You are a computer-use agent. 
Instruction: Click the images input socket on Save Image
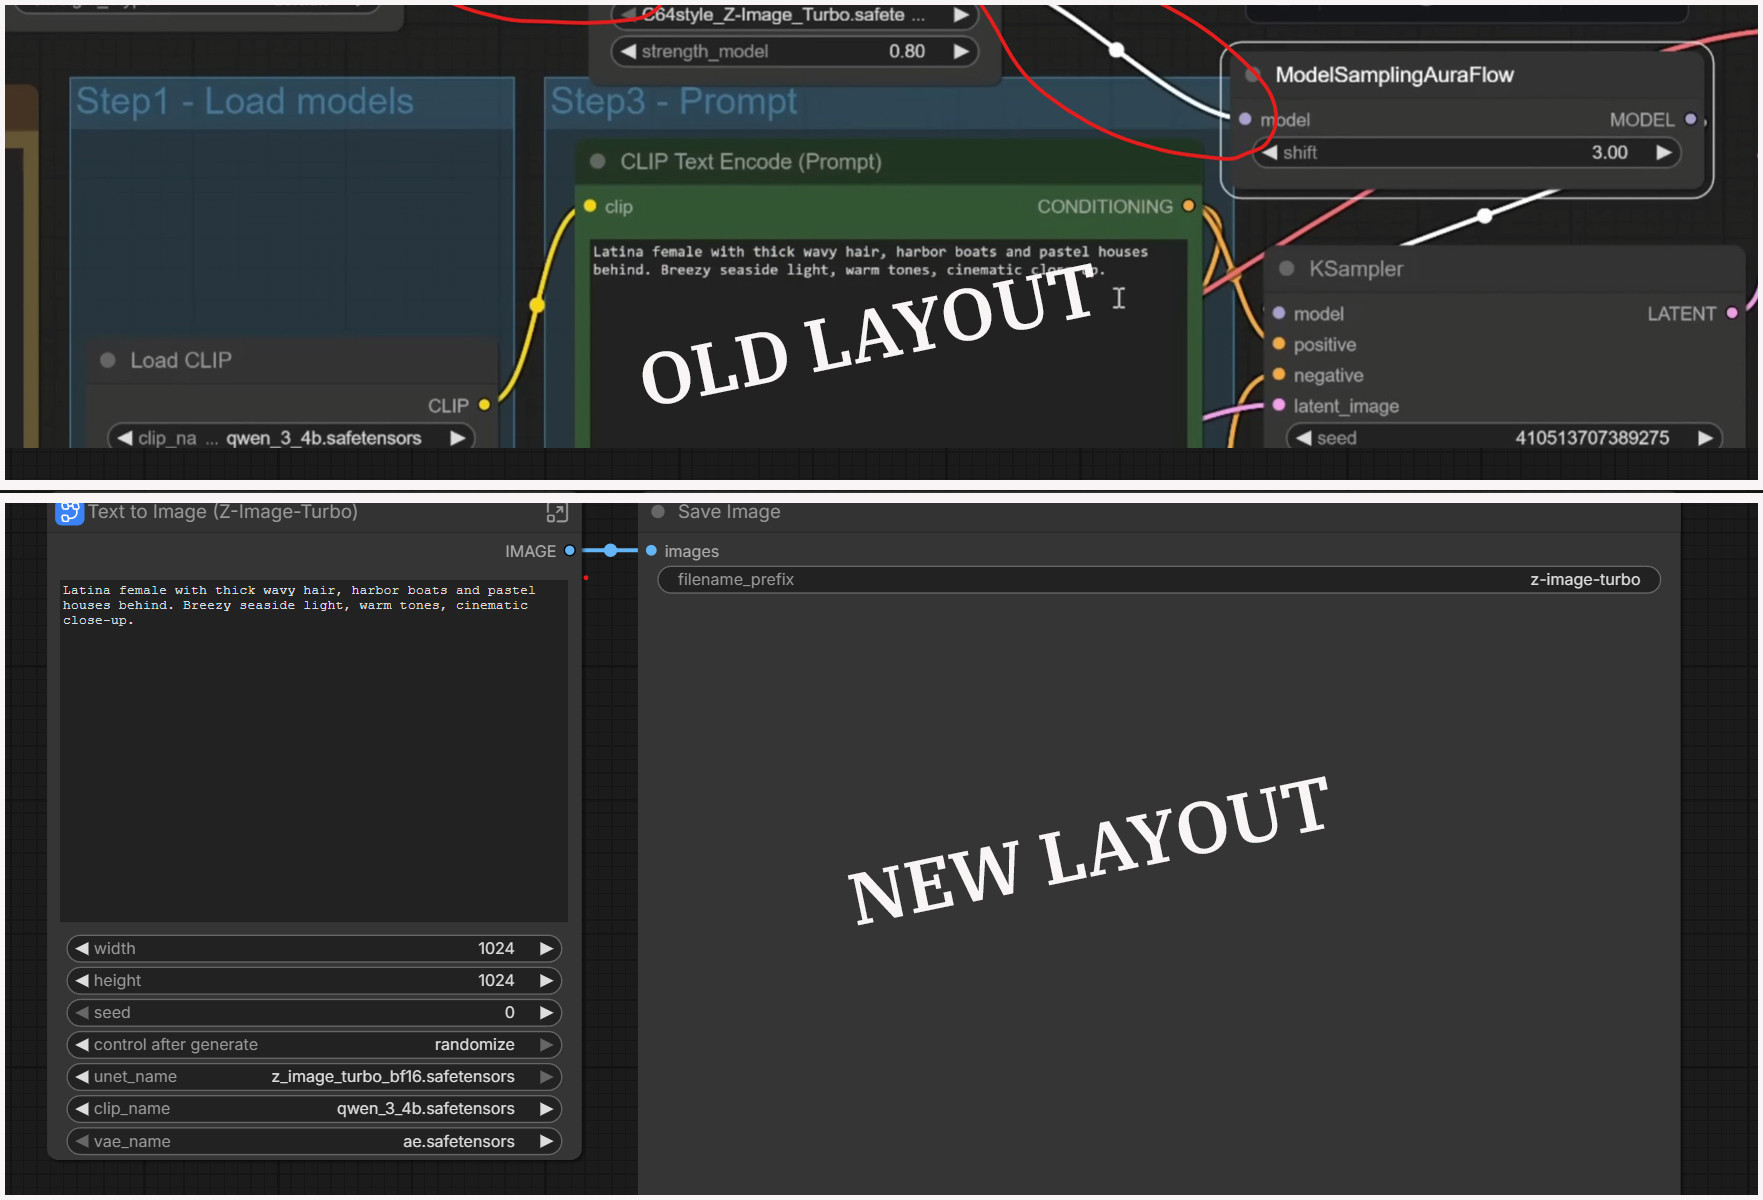pyautogui.click(x=651, y=550)
